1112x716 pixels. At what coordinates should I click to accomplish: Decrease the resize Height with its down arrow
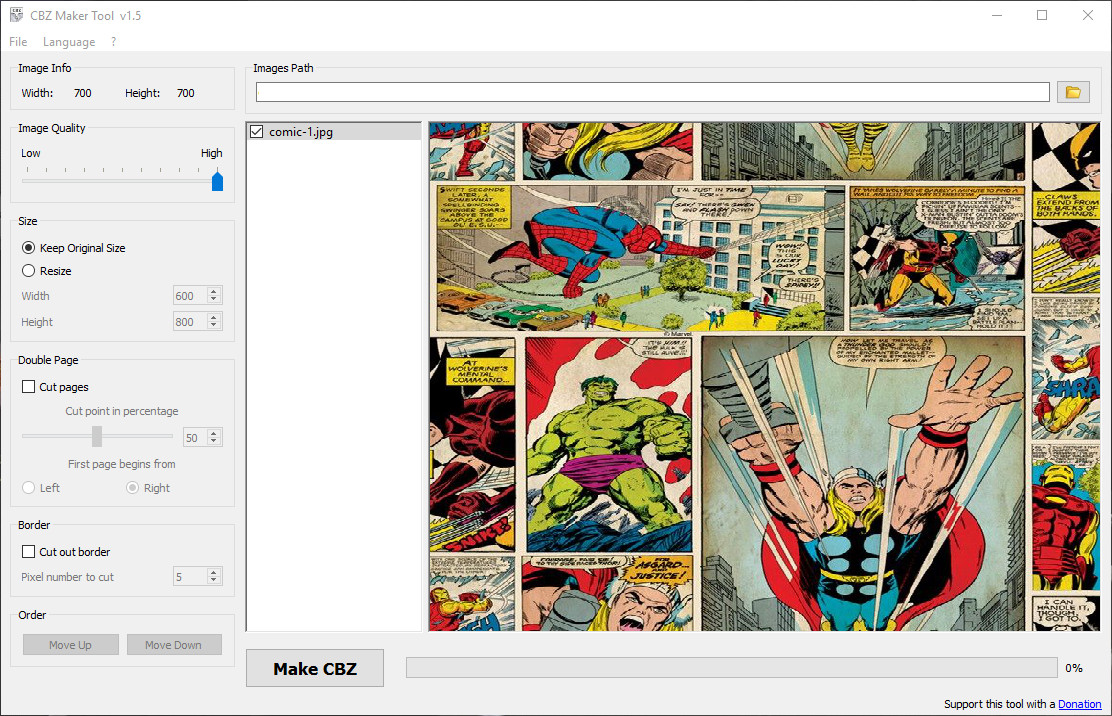coord(213,325)
